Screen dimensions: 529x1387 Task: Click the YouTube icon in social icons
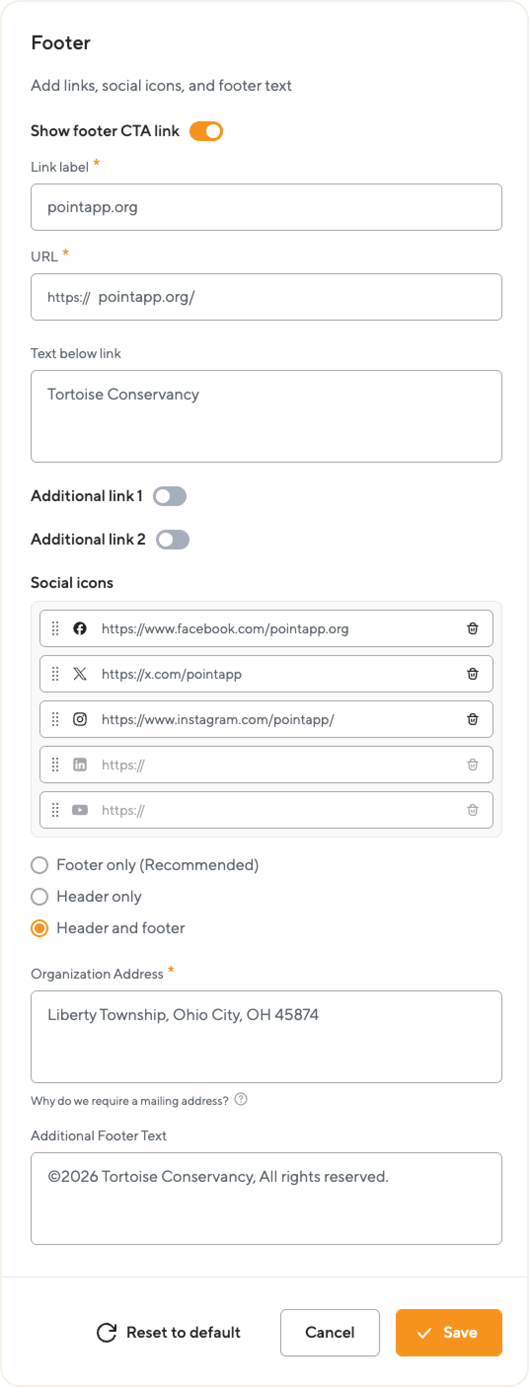click(x=80, y=810)
